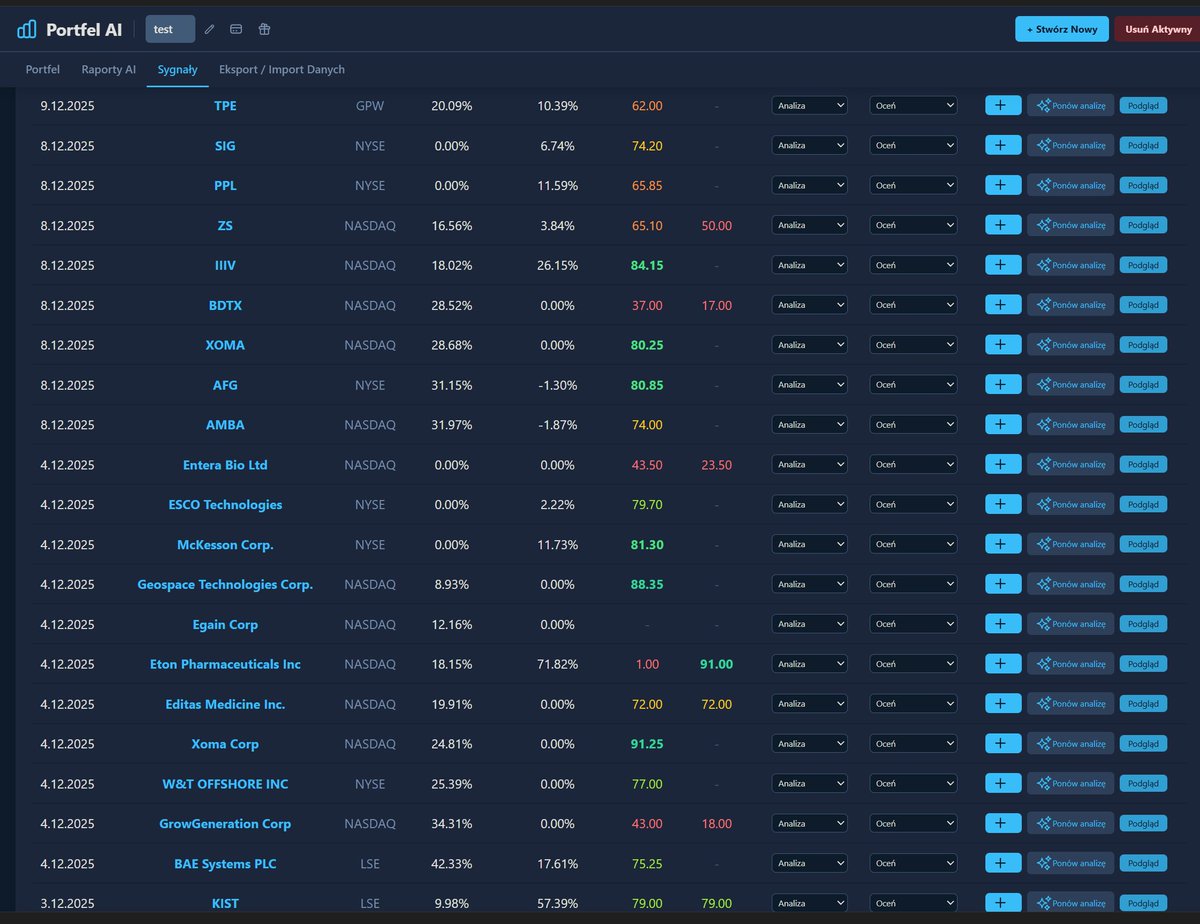Open the Oceń dropdown for AMBA
The height and width of the screenshot is (924, 1200).
coord(913,424)
